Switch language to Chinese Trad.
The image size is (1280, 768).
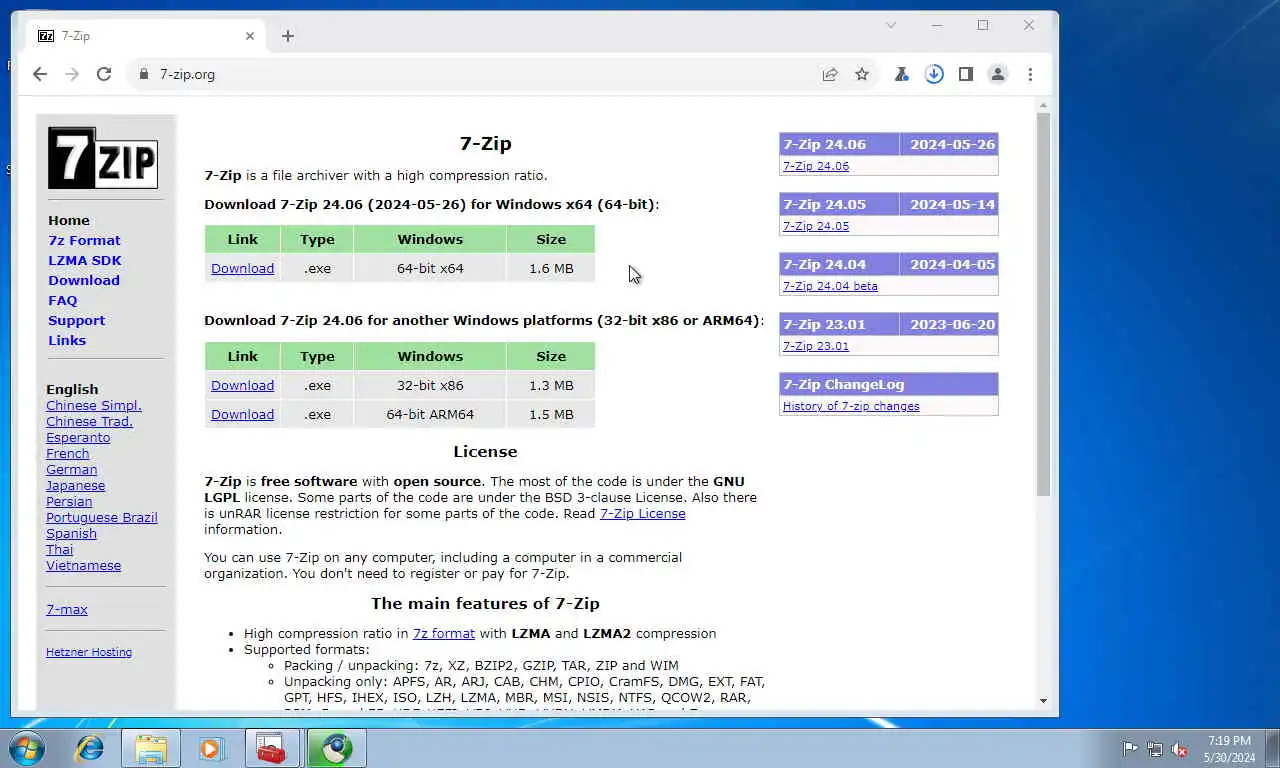(89, 421)
